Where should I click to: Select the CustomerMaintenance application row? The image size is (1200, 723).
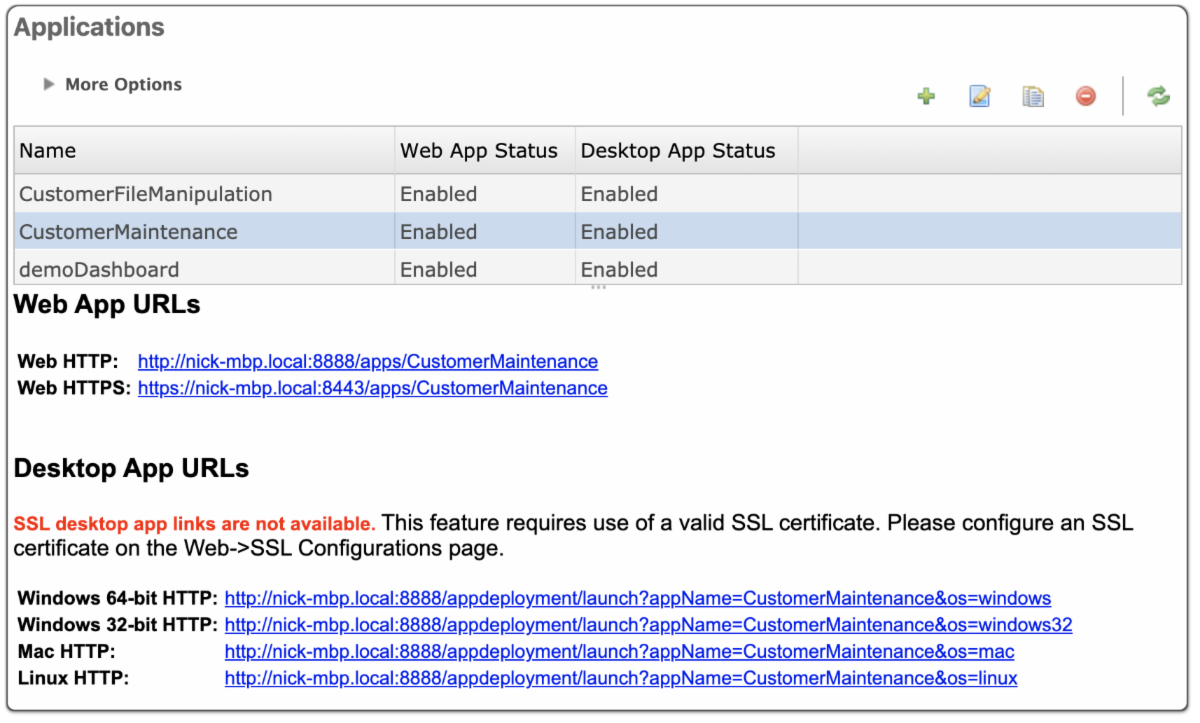pyautogui.click(x=129, y=232)
